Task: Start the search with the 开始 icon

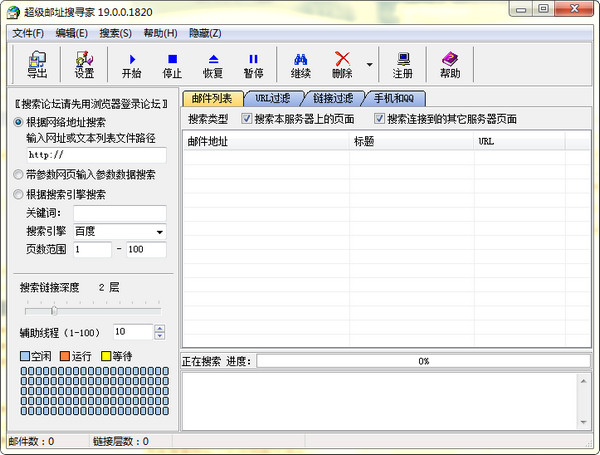Action: pyautogui.click(x=131, y=64)
